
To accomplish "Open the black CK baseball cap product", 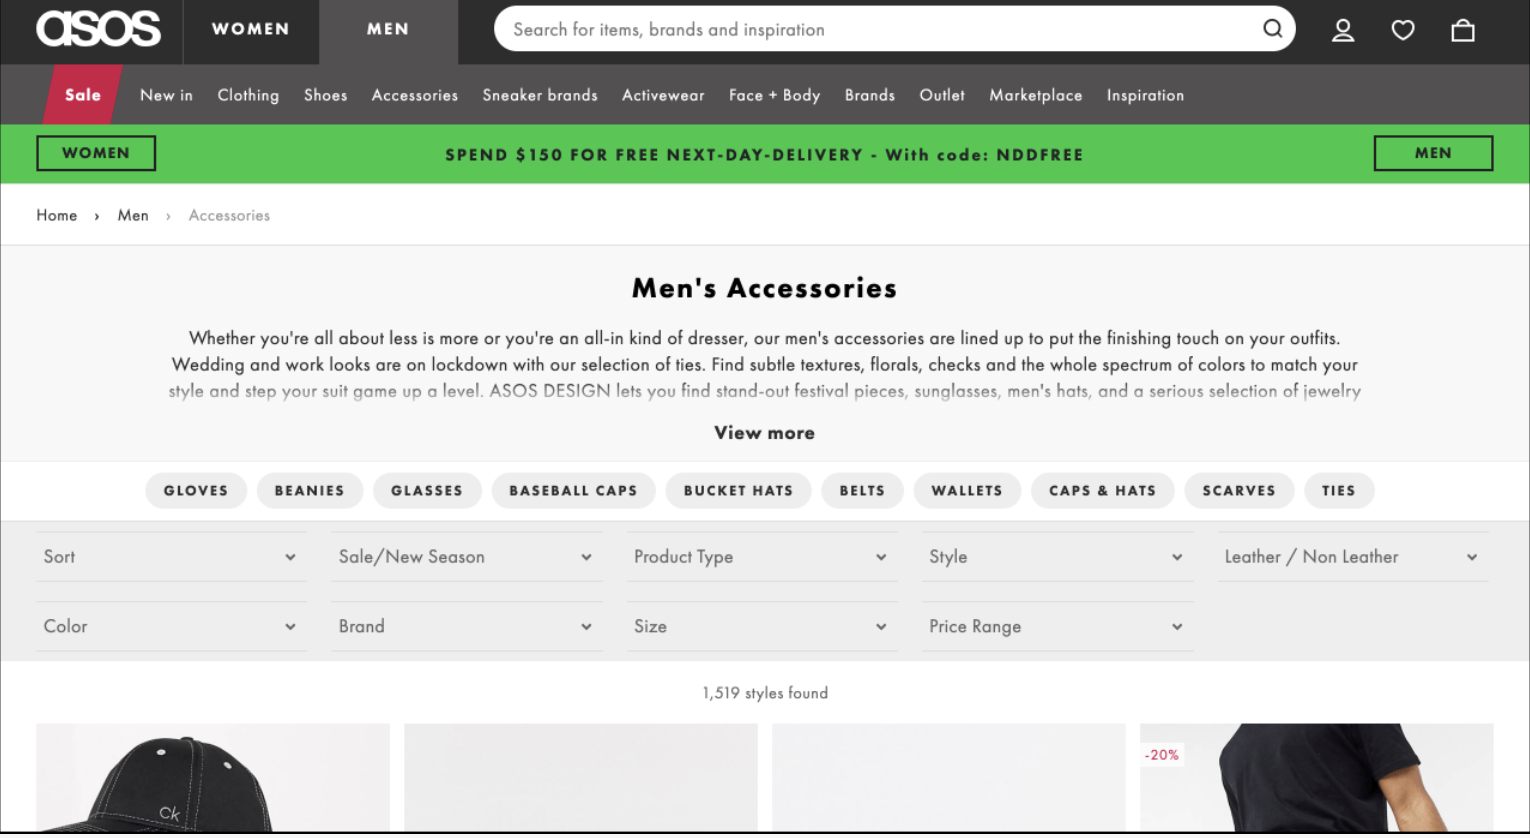I will tap(213, 778).
